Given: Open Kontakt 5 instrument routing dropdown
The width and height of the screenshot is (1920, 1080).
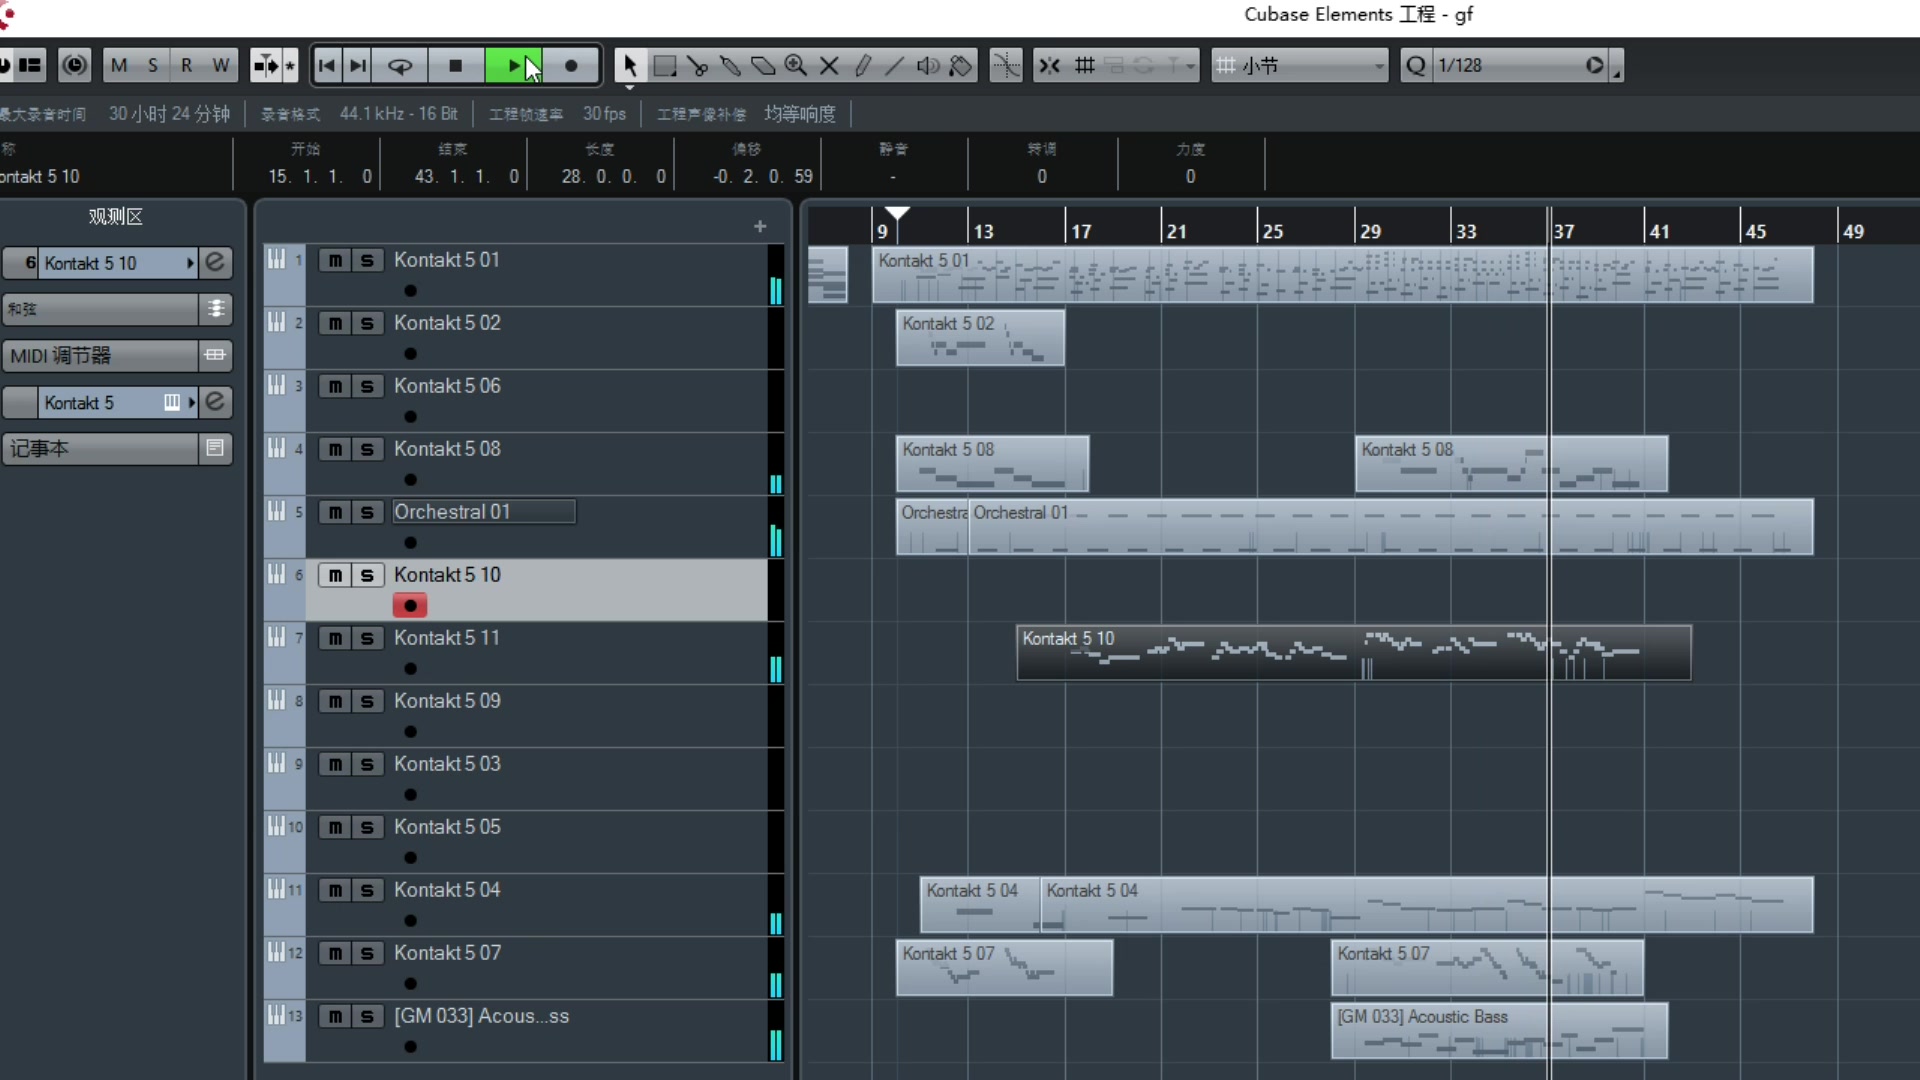Looking at the screenshot, I should tap(190, 402).
